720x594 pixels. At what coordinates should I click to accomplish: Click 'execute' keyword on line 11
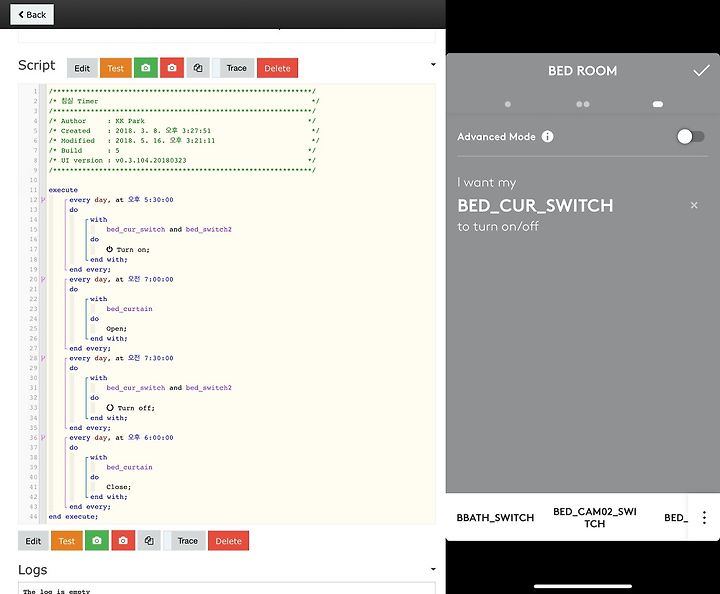(x=63, y=190)
